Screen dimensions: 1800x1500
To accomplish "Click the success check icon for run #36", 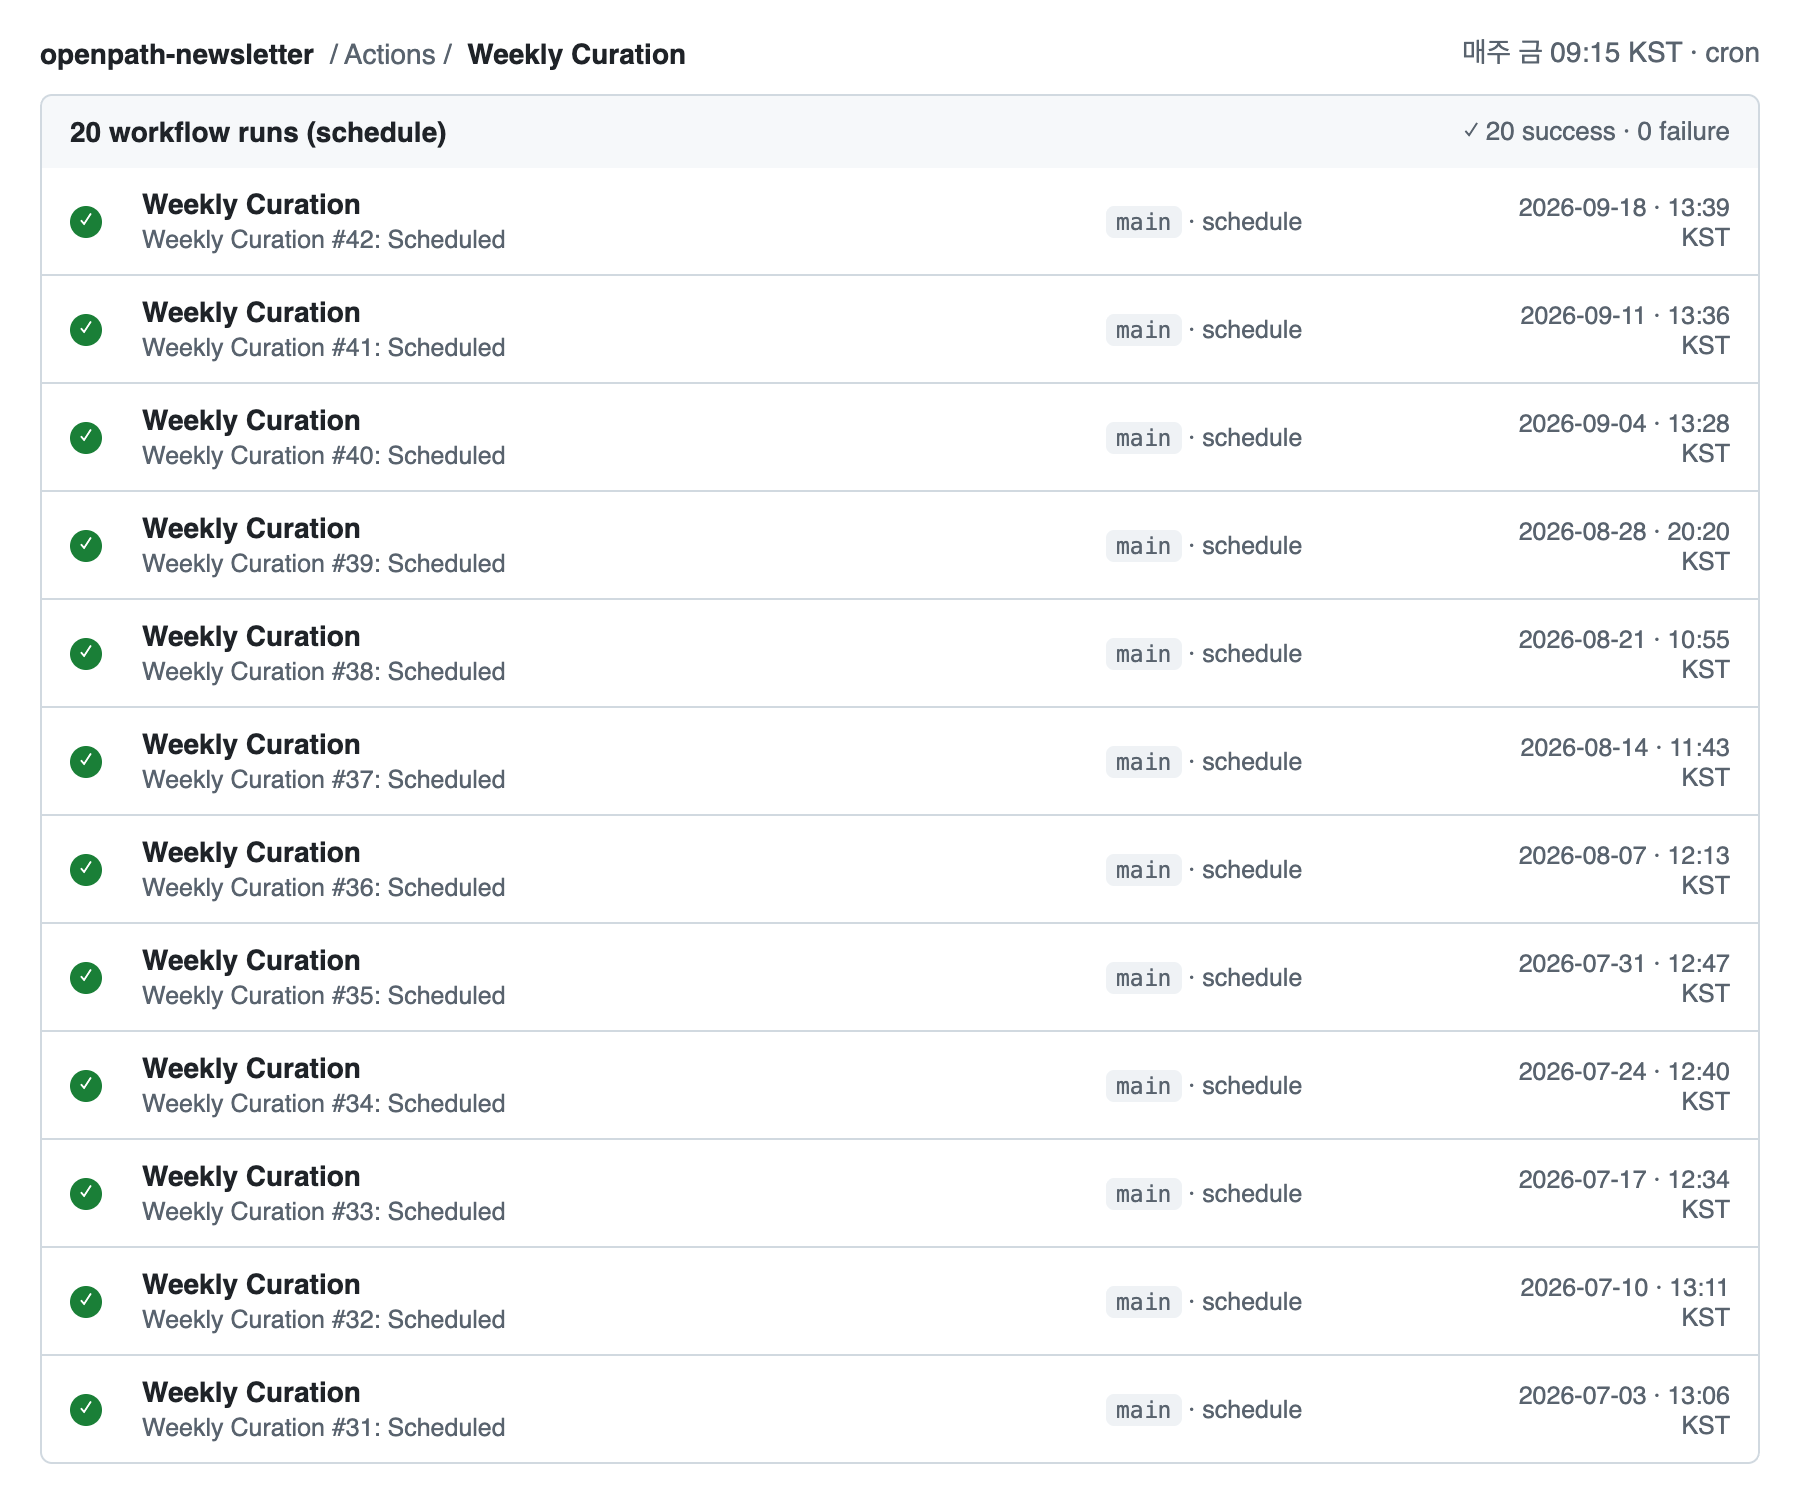I will 86,870.
